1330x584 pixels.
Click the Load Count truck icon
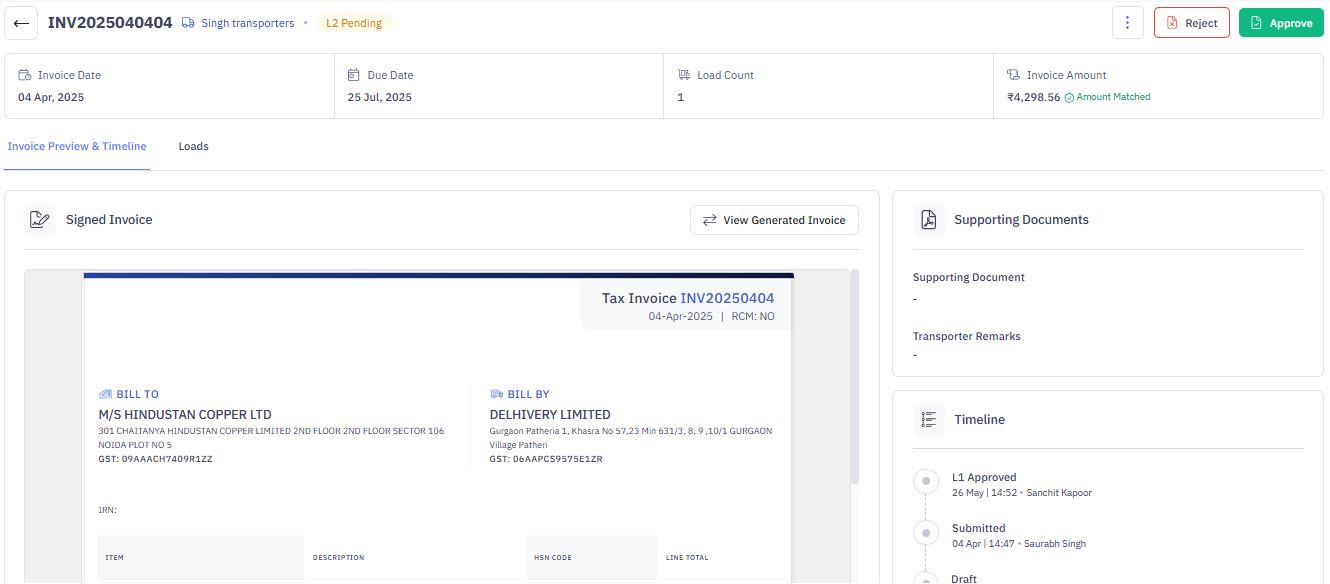(684, 75)
